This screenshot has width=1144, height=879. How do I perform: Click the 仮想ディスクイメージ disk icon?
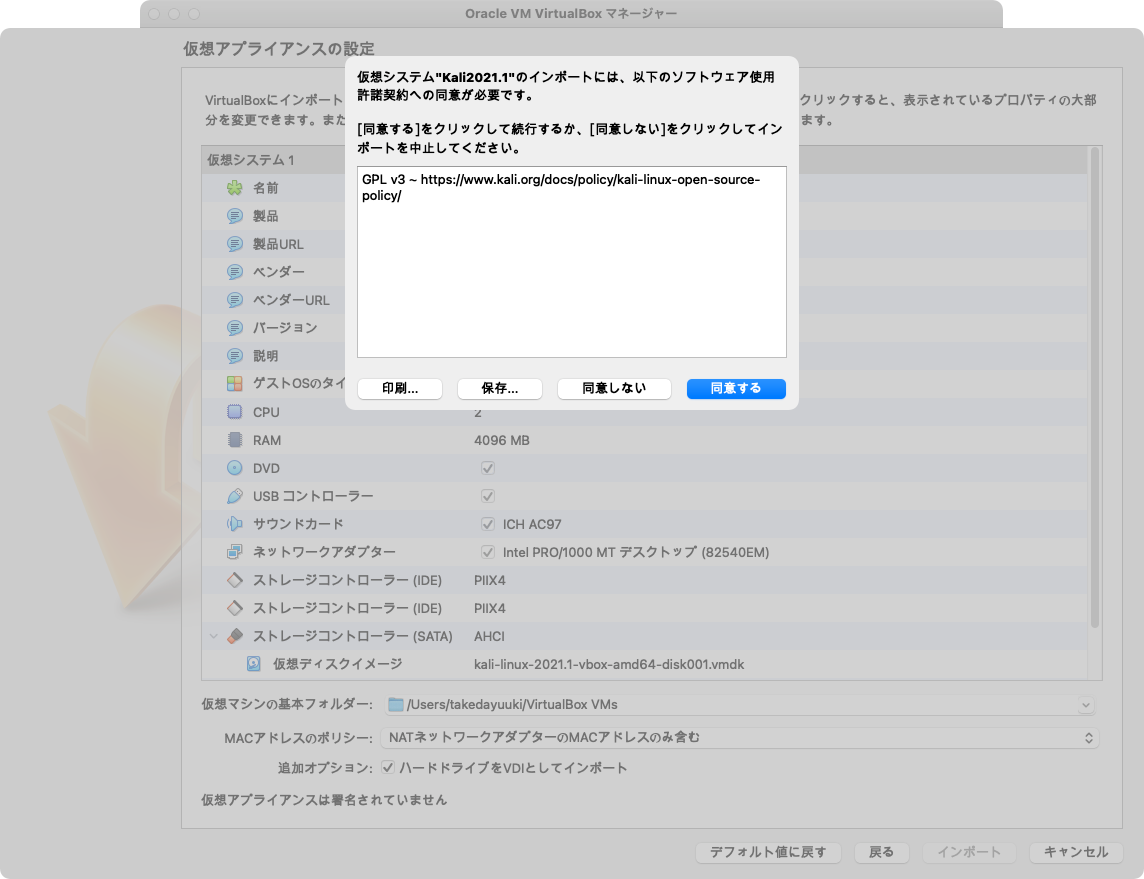253,664
